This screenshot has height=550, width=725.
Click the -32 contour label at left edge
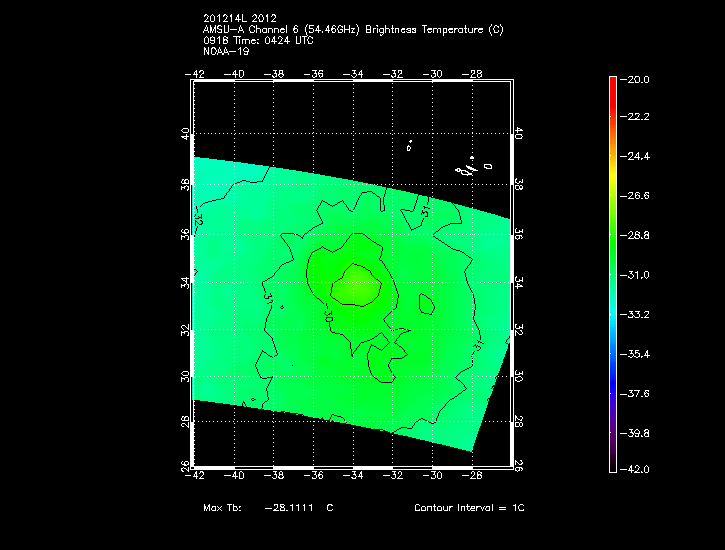[x=199, y=219]
